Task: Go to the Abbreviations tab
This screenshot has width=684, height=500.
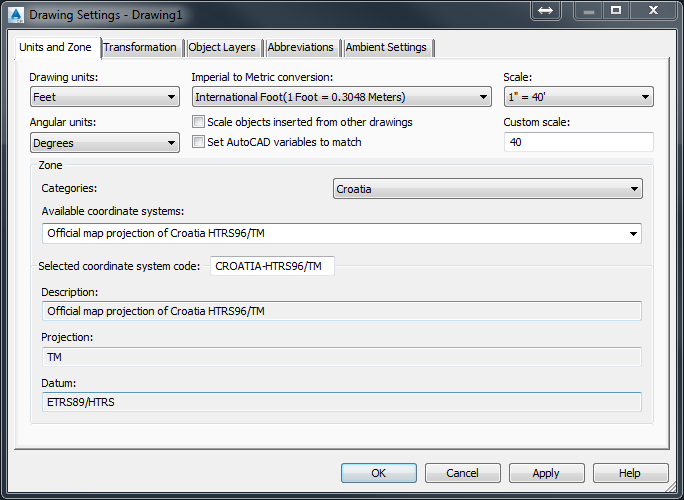Action: [301, 47]
